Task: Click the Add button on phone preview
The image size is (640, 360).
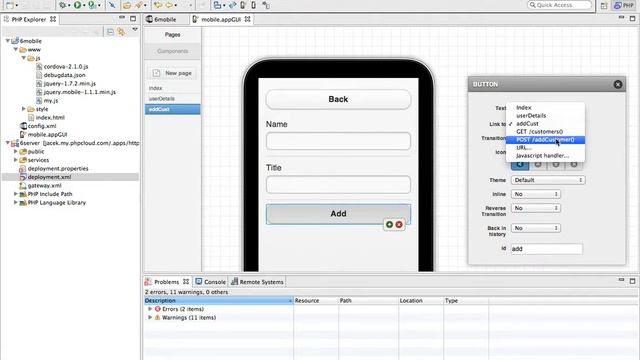Action: 338,214
